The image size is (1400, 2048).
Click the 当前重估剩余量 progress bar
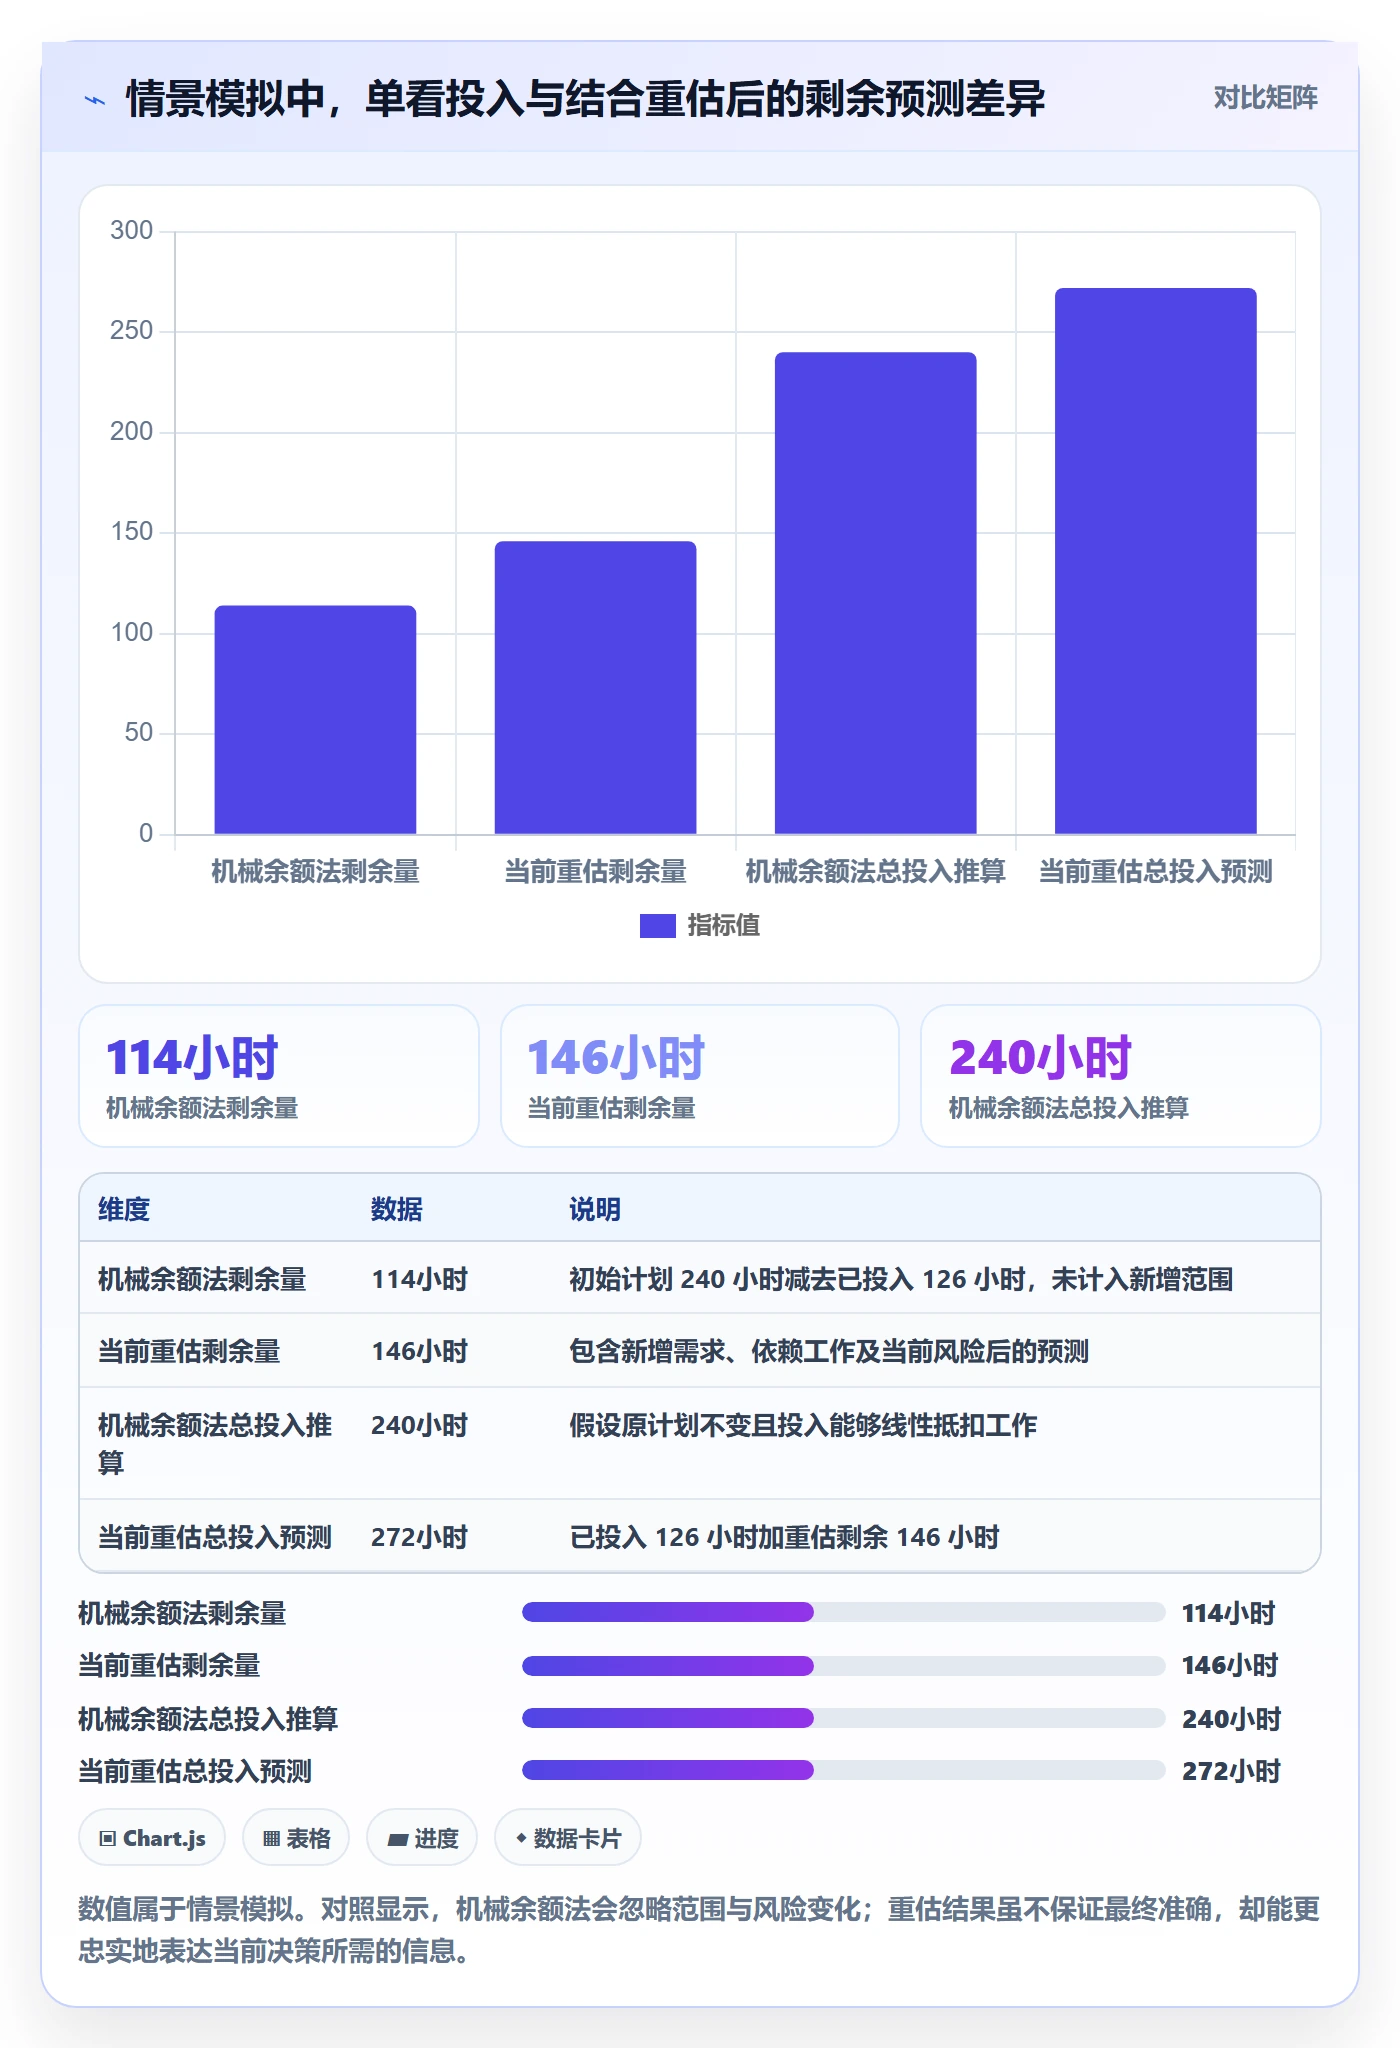[843, 1665]
